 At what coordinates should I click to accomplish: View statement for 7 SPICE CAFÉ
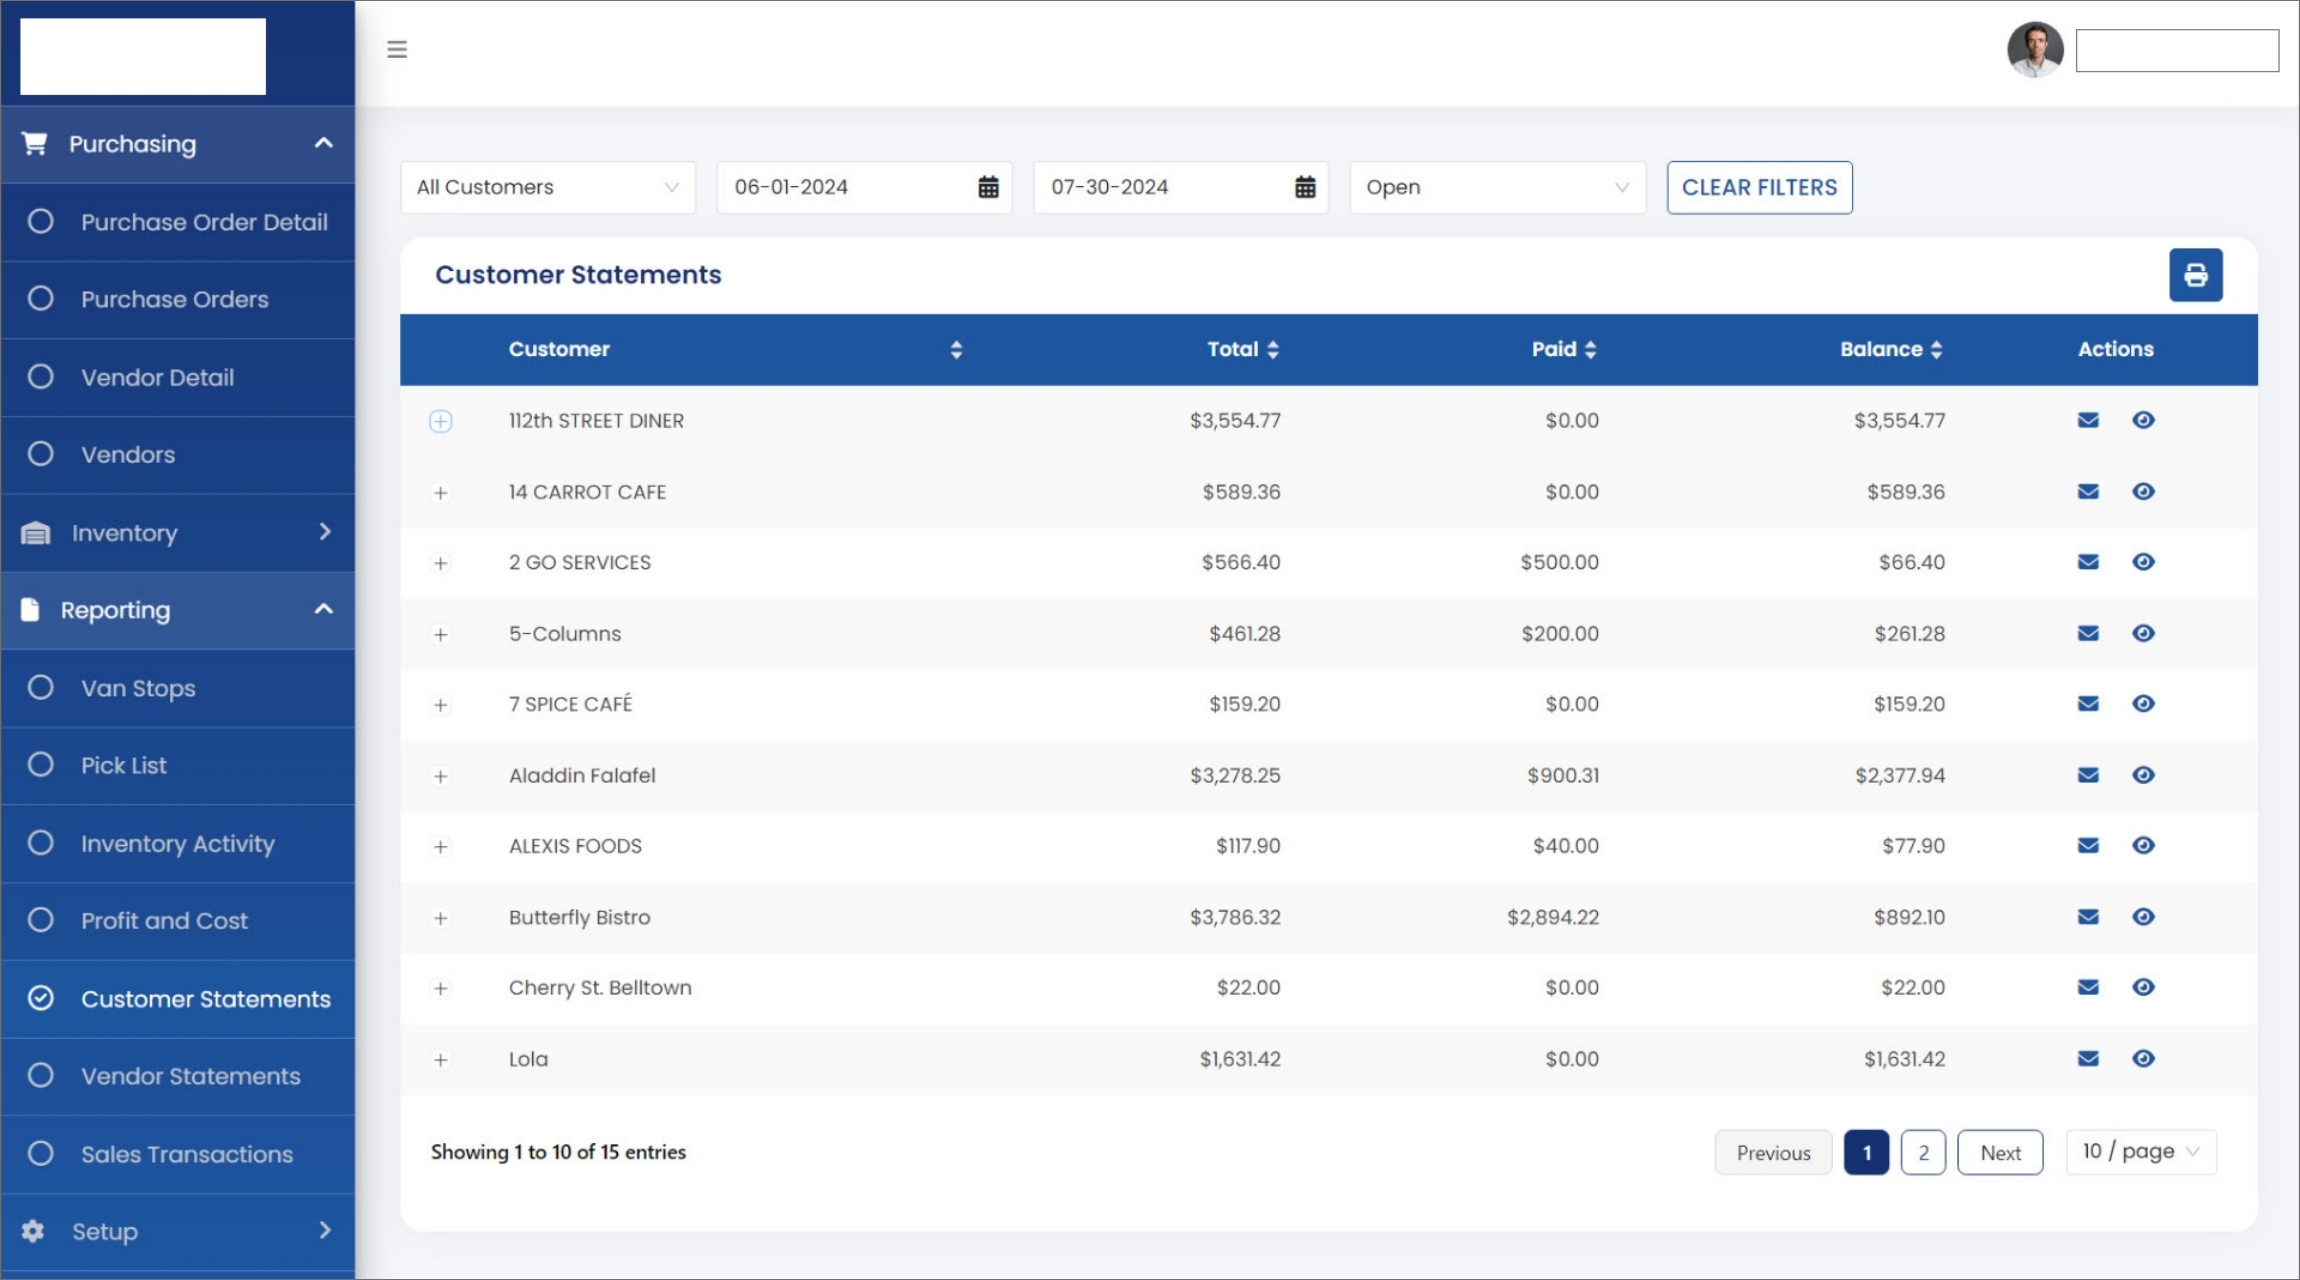click(x=2143, y=704)
